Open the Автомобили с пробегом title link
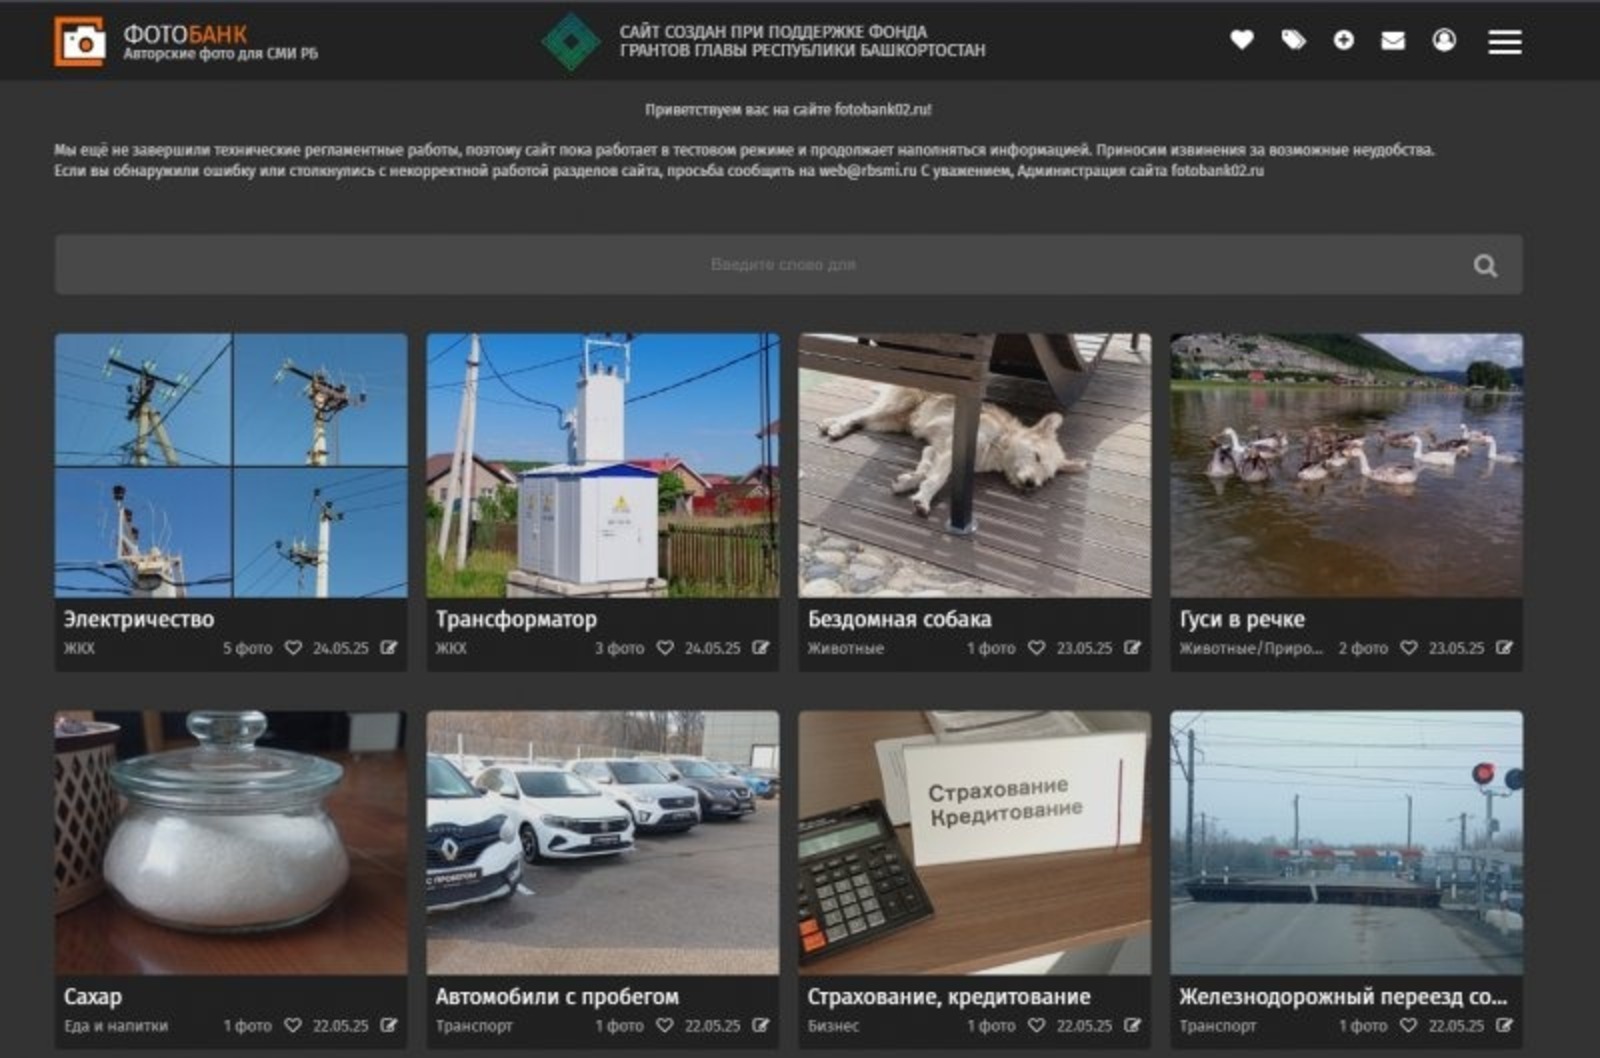1600x1058 pixels. coord(557,996)
